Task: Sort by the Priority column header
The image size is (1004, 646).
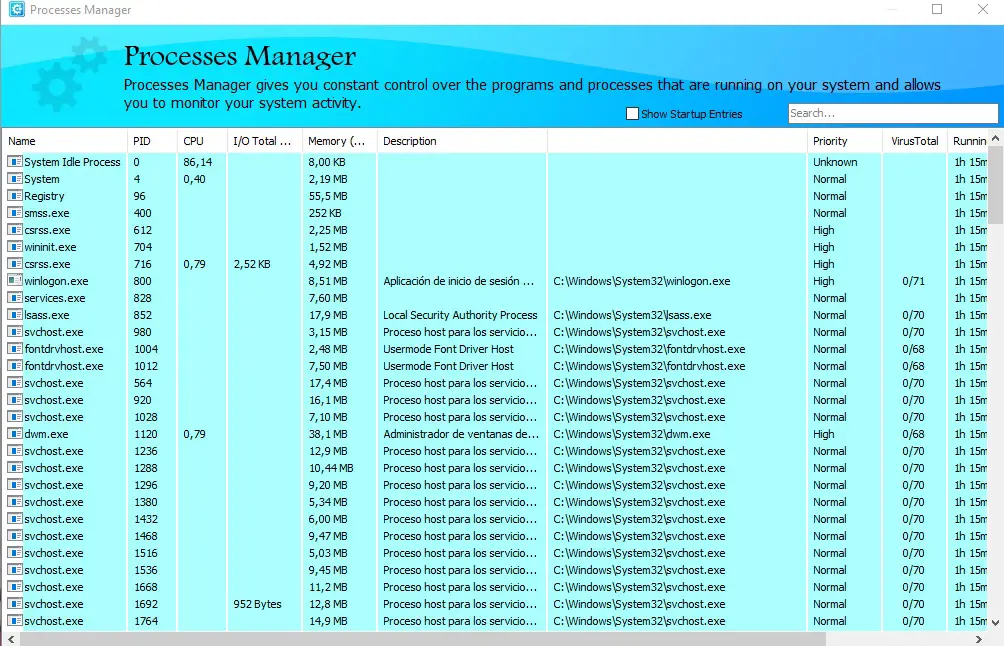Action: point(845,141)
